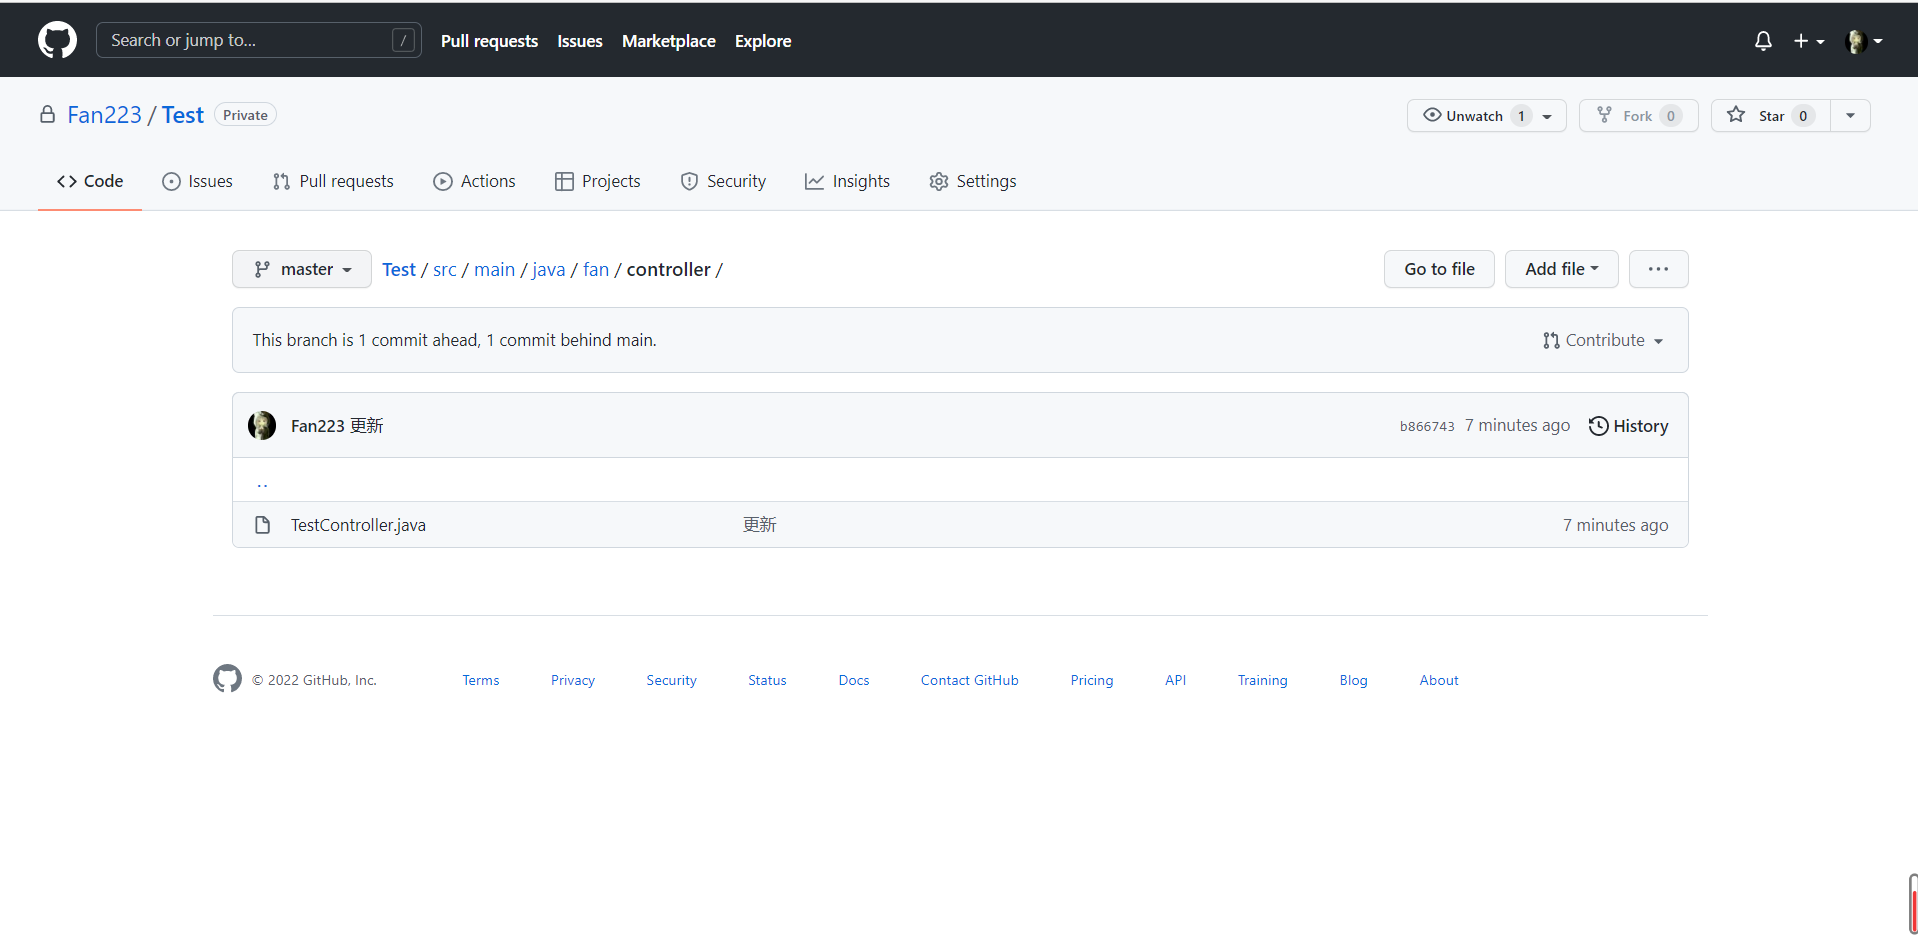
Task: Open Issues in top navigation
Action: point(580,41)
